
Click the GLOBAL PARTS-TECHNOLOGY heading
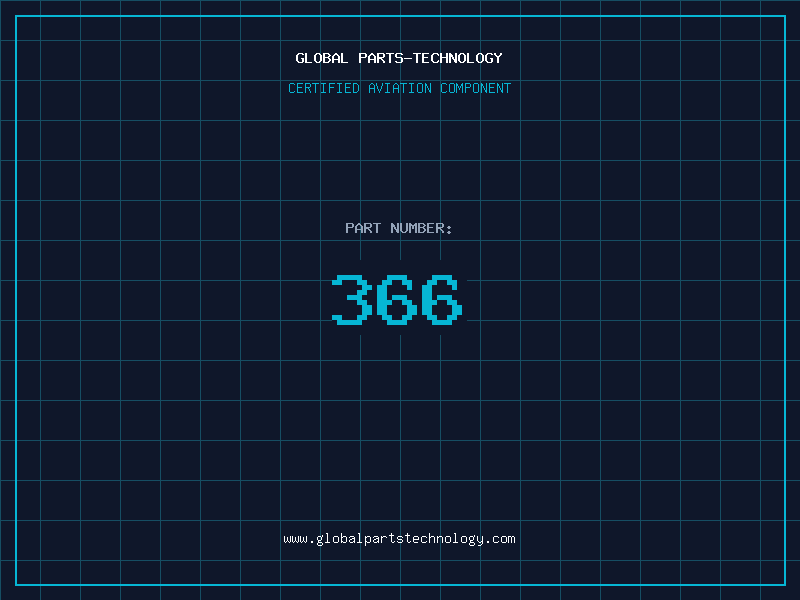(x=399, y=58)
